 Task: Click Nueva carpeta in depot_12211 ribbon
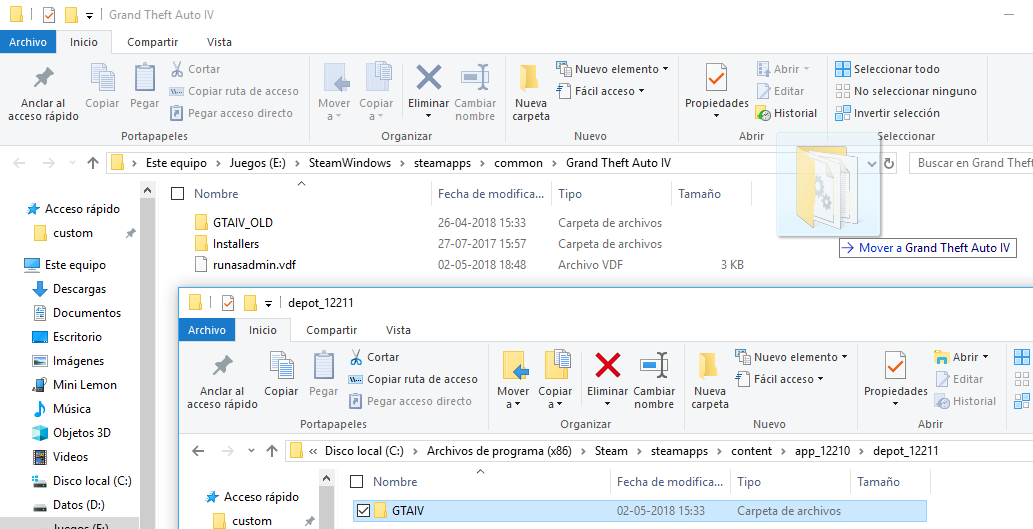tap(710, 380)
